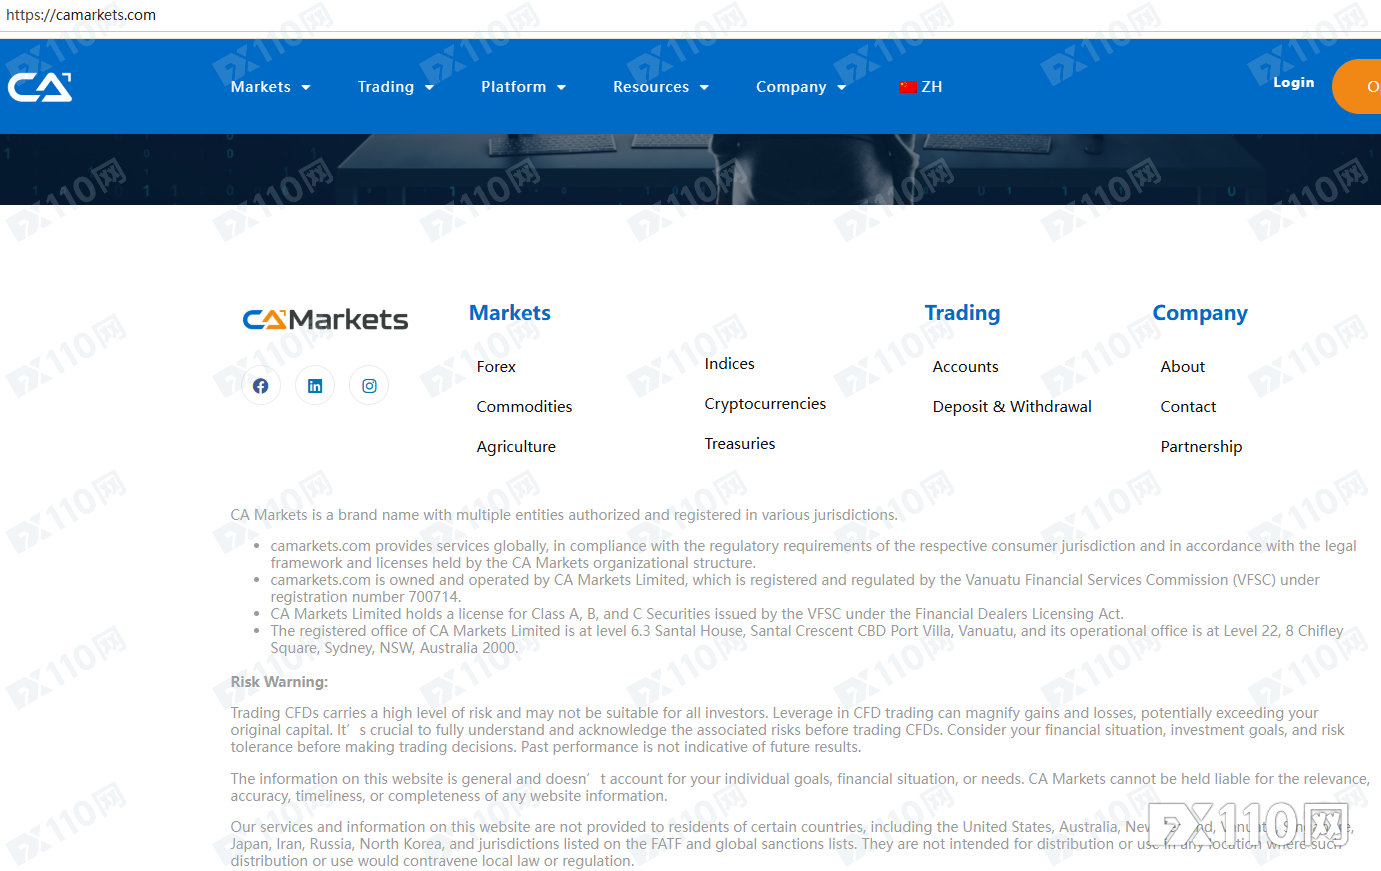Screen dimensions: 1381x871
Task: Click the orange button beside Login
Action: tap(1357, 86)
